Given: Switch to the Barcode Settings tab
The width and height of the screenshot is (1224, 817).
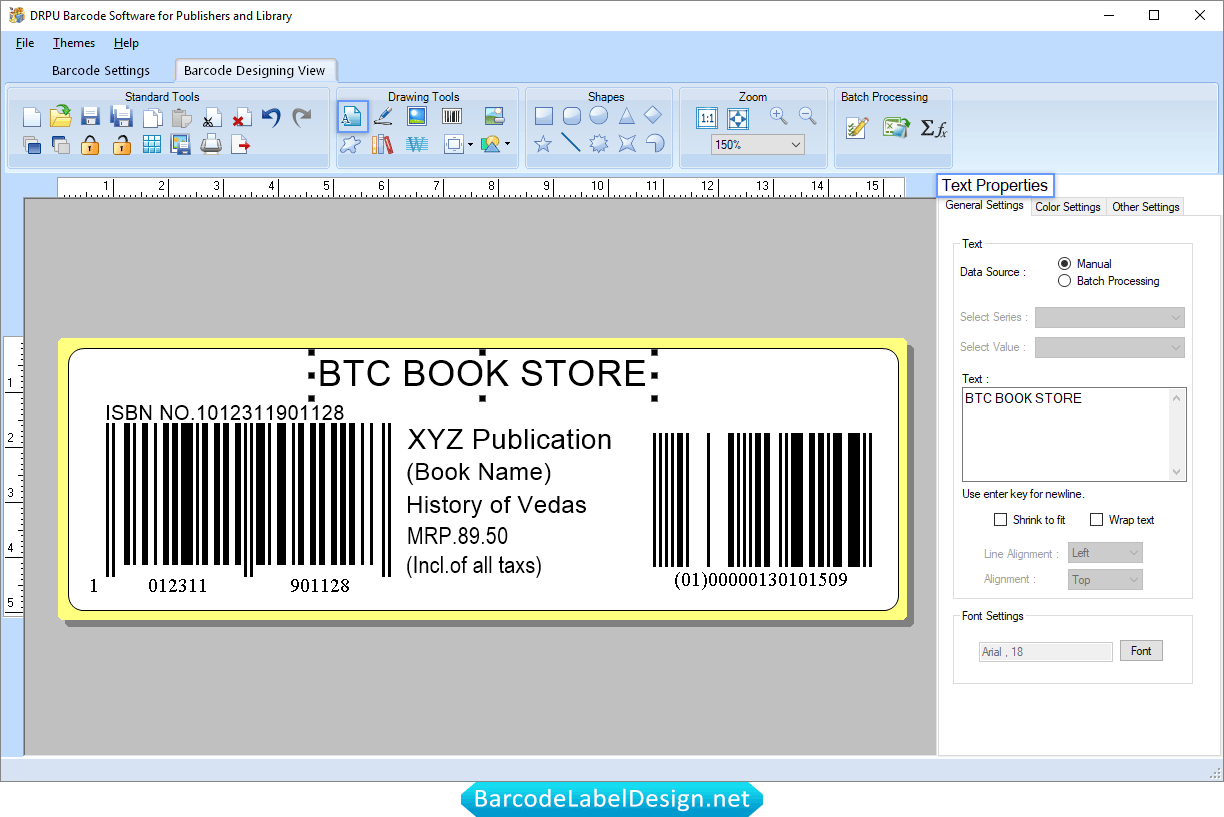Looking at the screenshot, I should pos(101,71).
